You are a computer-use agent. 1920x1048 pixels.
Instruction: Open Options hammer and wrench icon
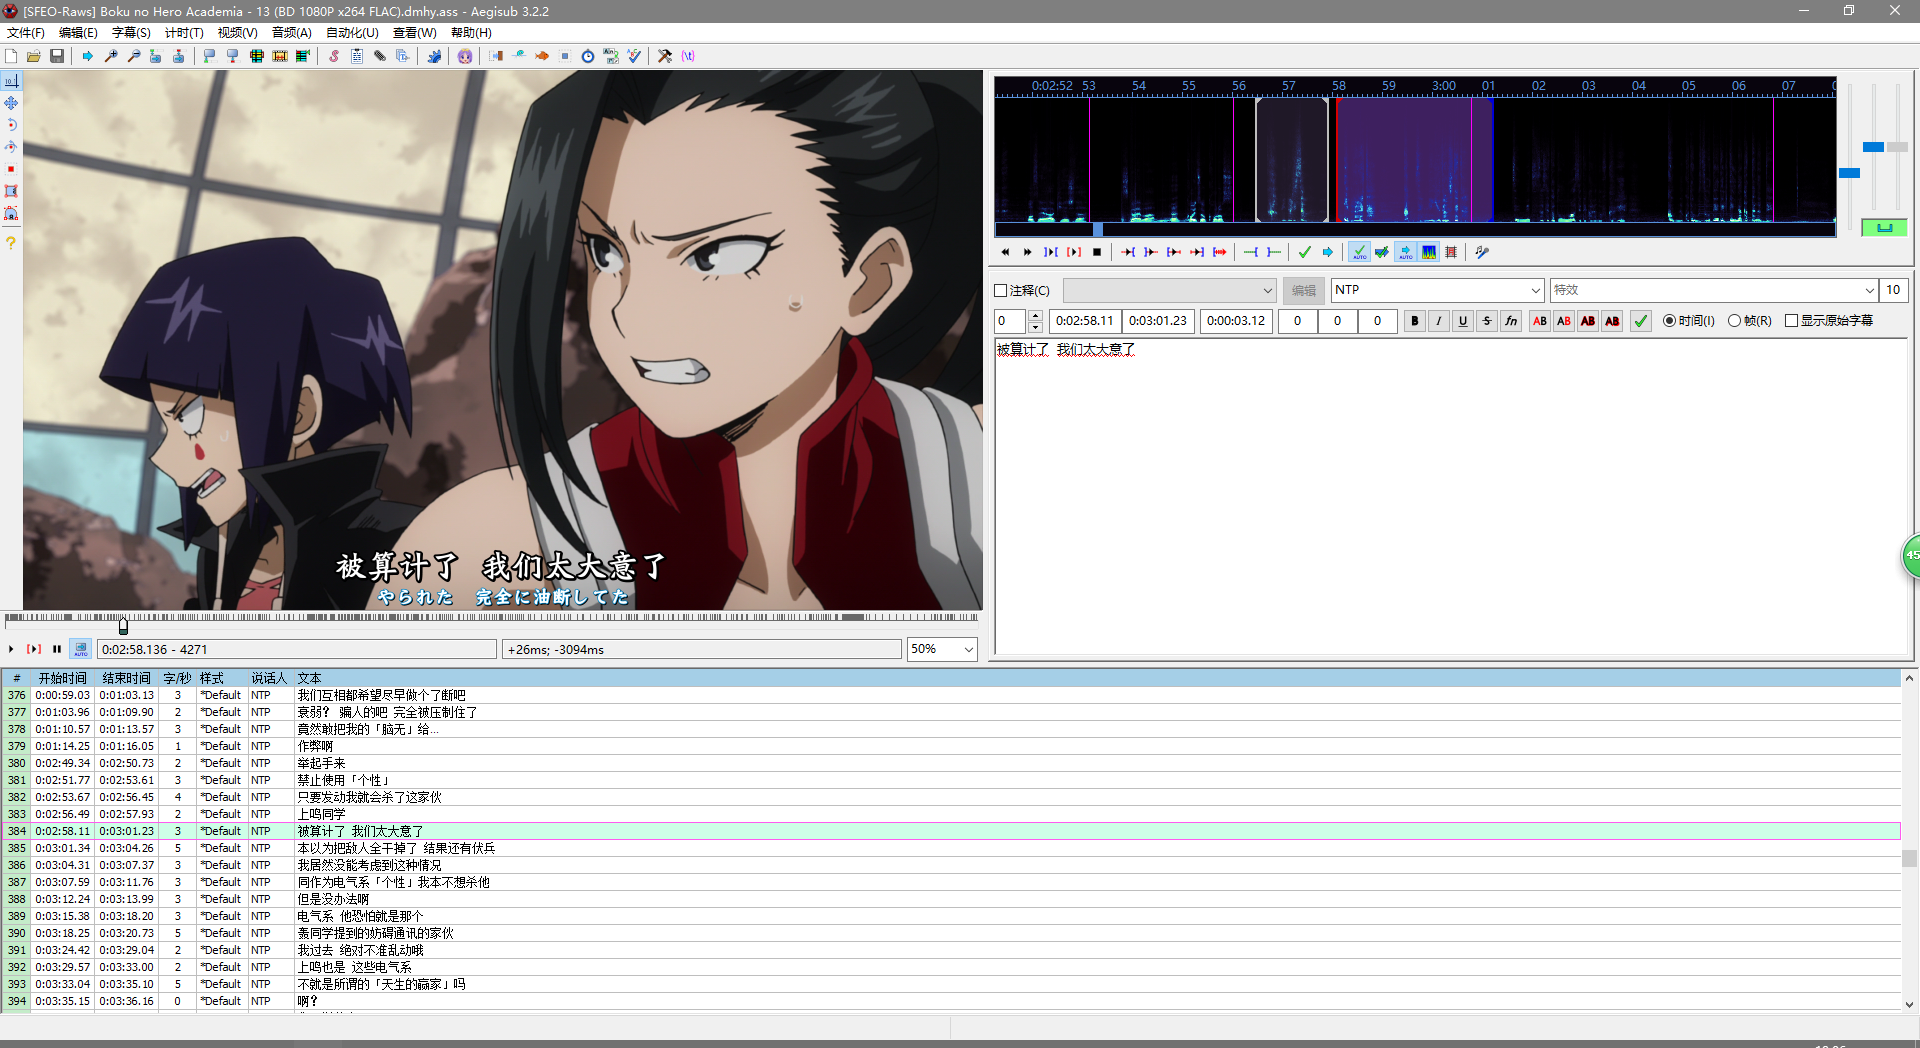pos(665,56)
